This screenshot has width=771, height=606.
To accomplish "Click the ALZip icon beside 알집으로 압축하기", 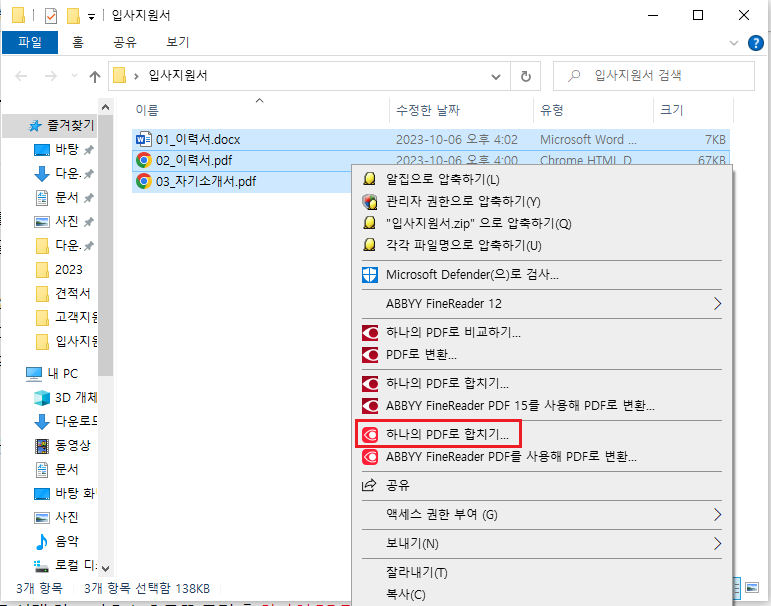I will 369,179.
